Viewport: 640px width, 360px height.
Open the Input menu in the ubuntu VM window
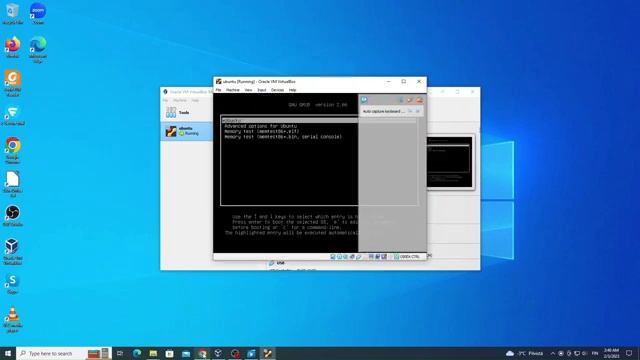[262, 90]
